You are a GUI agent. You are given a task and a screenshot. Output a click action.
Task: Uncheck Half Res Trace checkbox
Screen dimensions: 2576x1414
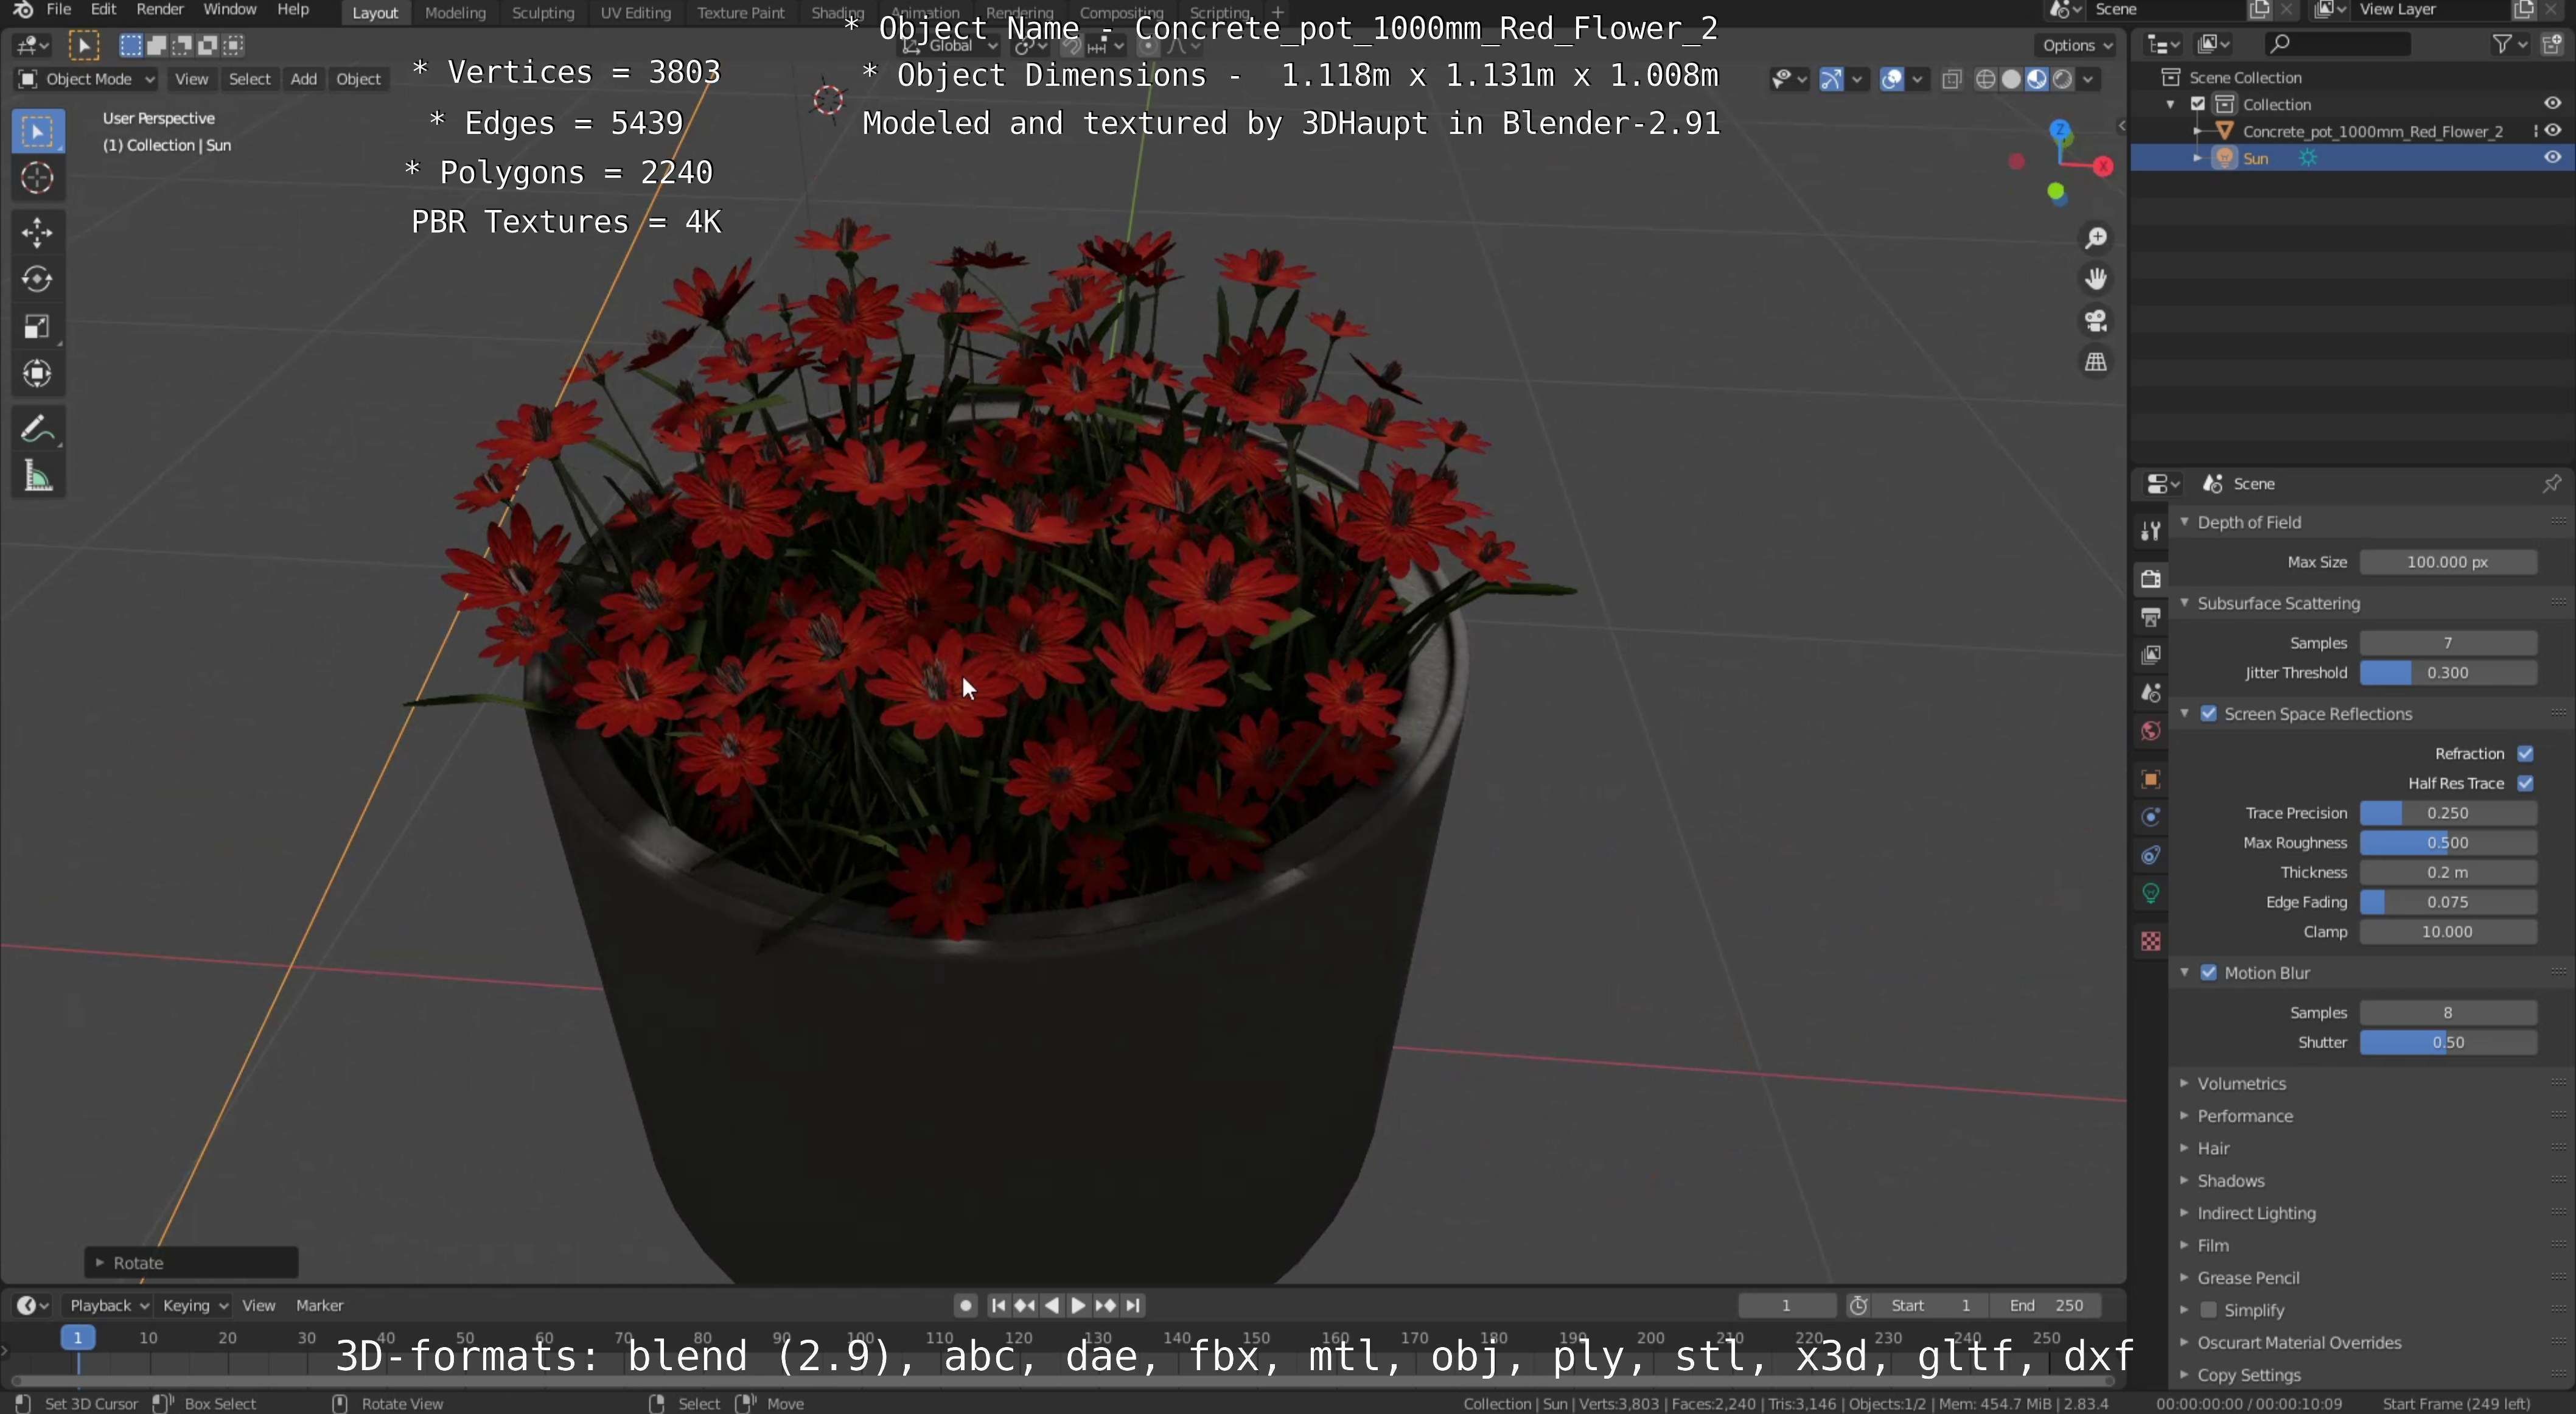(x=2525, y=783)
